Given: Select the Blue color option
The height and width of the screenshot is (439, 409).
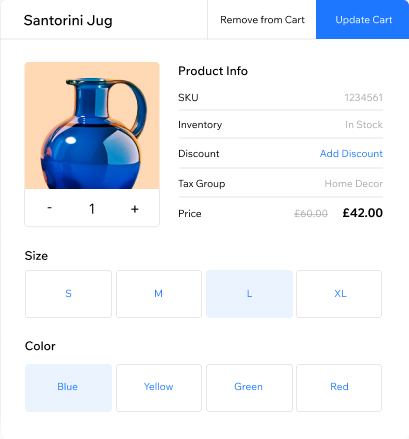Looking at the screenshot, I should pos(68,388).
